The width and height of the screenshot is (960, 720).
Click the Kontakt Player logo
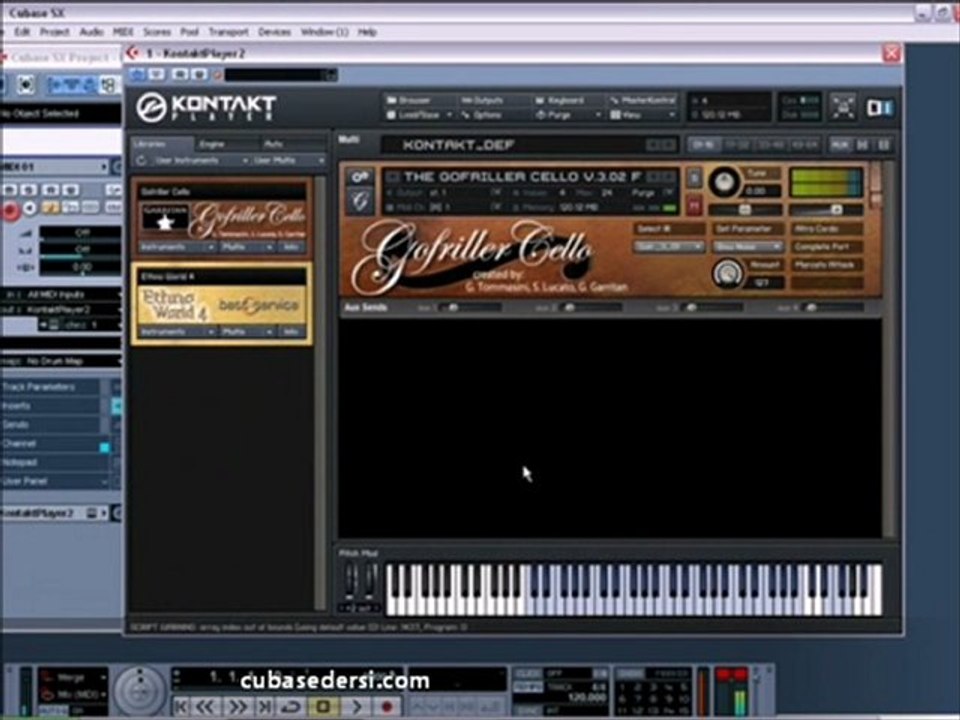point(206,108)
